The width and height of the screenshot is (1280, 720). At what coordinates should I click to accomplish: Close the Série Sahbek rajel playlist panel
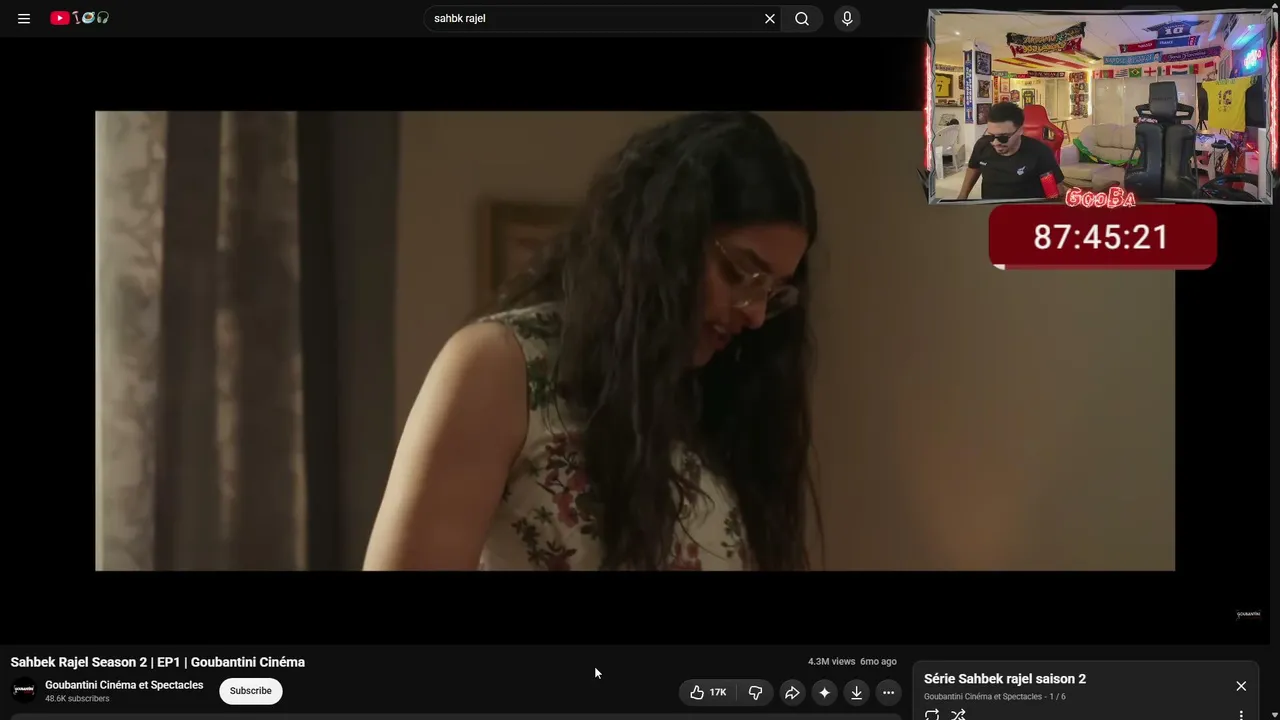pos(1241,686)
